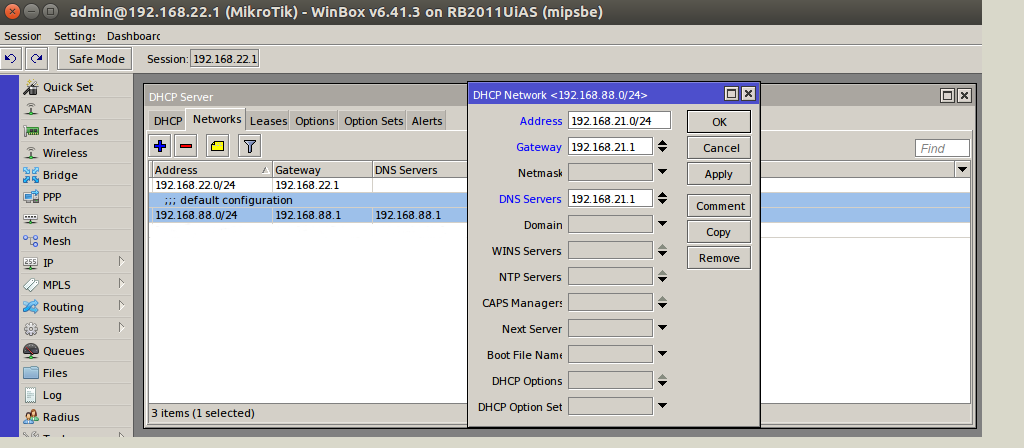Click the undo arrow icon
This screenshot has width=1024, height=448.
pos(11,59)
